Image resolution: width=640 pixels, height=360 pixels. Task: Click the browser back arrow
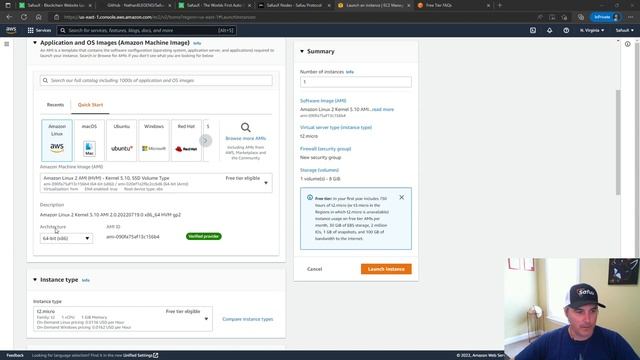(x=9, y=17)
